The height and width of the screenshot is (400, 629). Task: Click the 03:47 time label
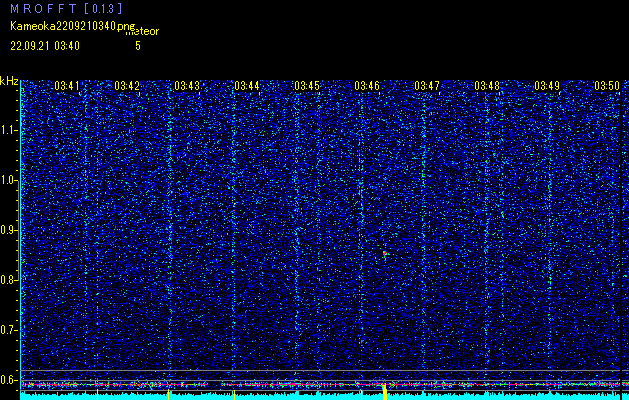[x=427, y=86]
